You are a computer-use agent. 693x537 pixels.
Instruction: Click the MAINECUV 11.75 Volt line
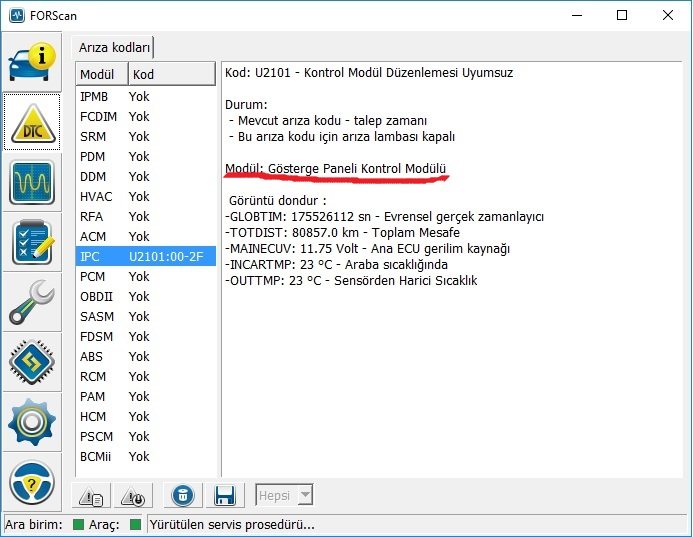(367, 248)
